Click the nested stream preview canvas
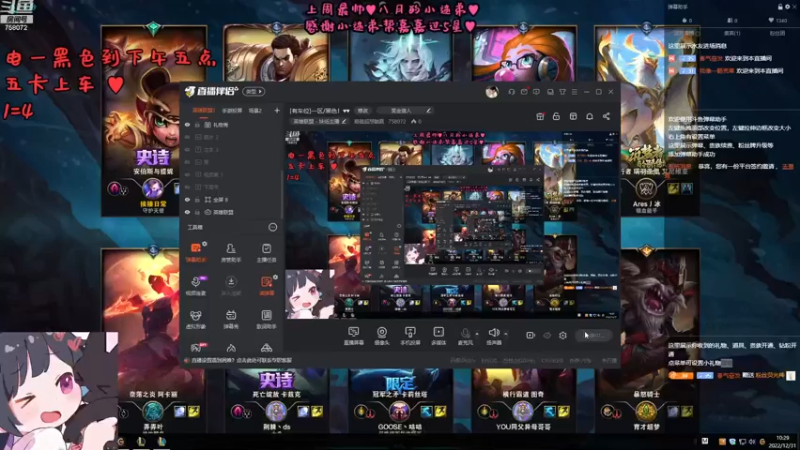800x450 pixels. click(452, 224)
